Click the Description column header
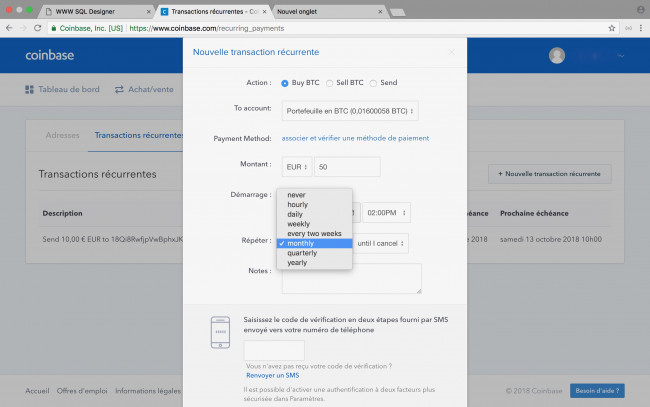 tap(63, 213)
